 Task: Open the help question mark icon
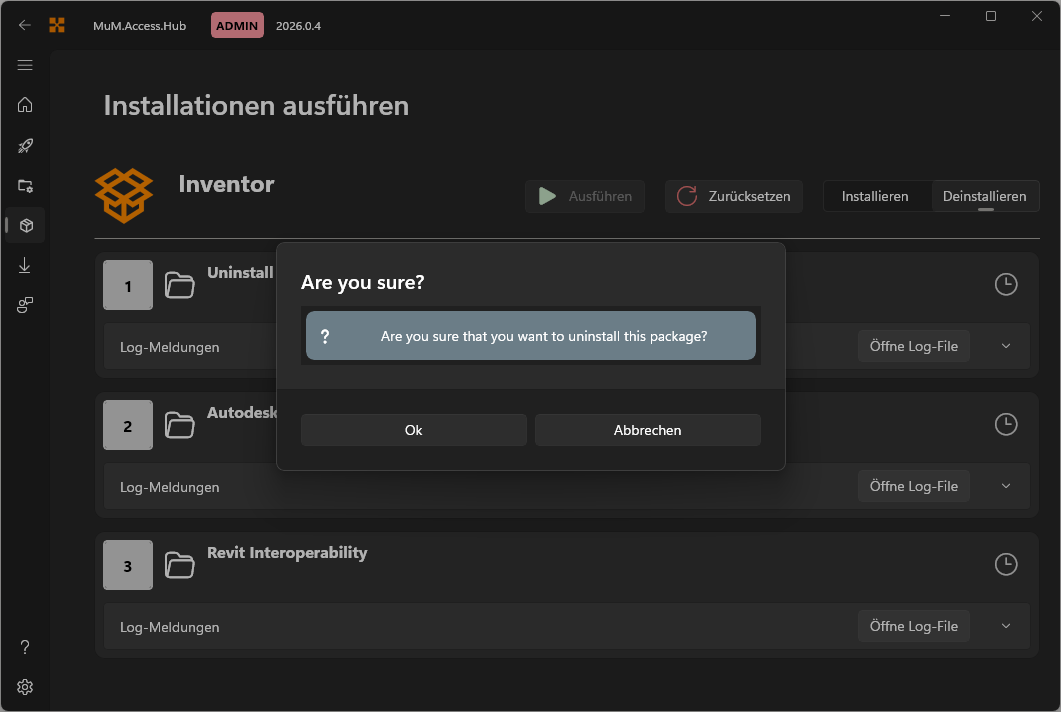(25, 647)
